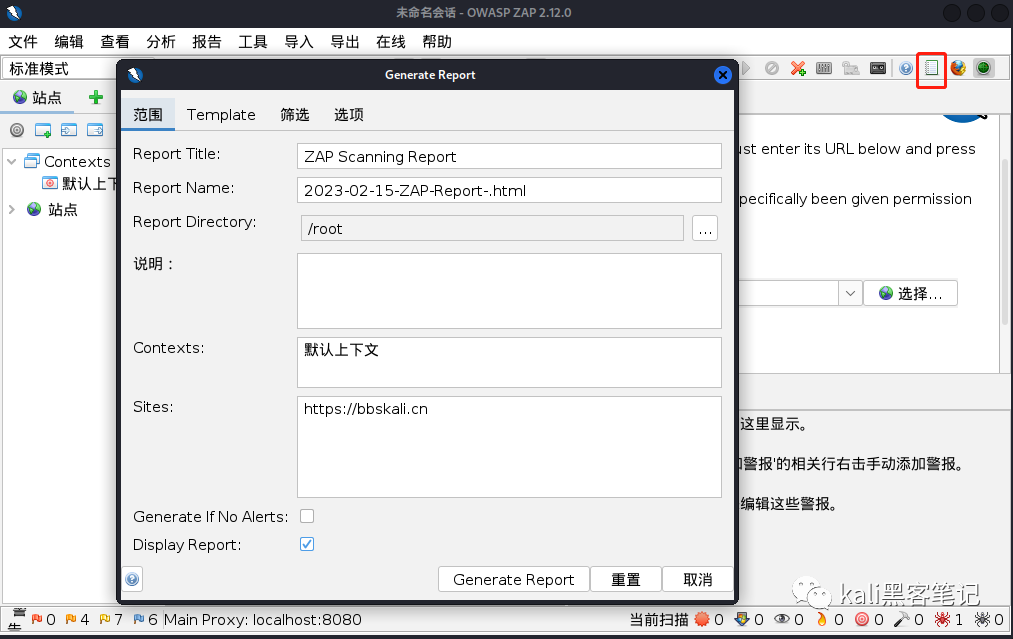
Task: Click the gray target scope icon in sites panel
Action: (x=17, y=130)
